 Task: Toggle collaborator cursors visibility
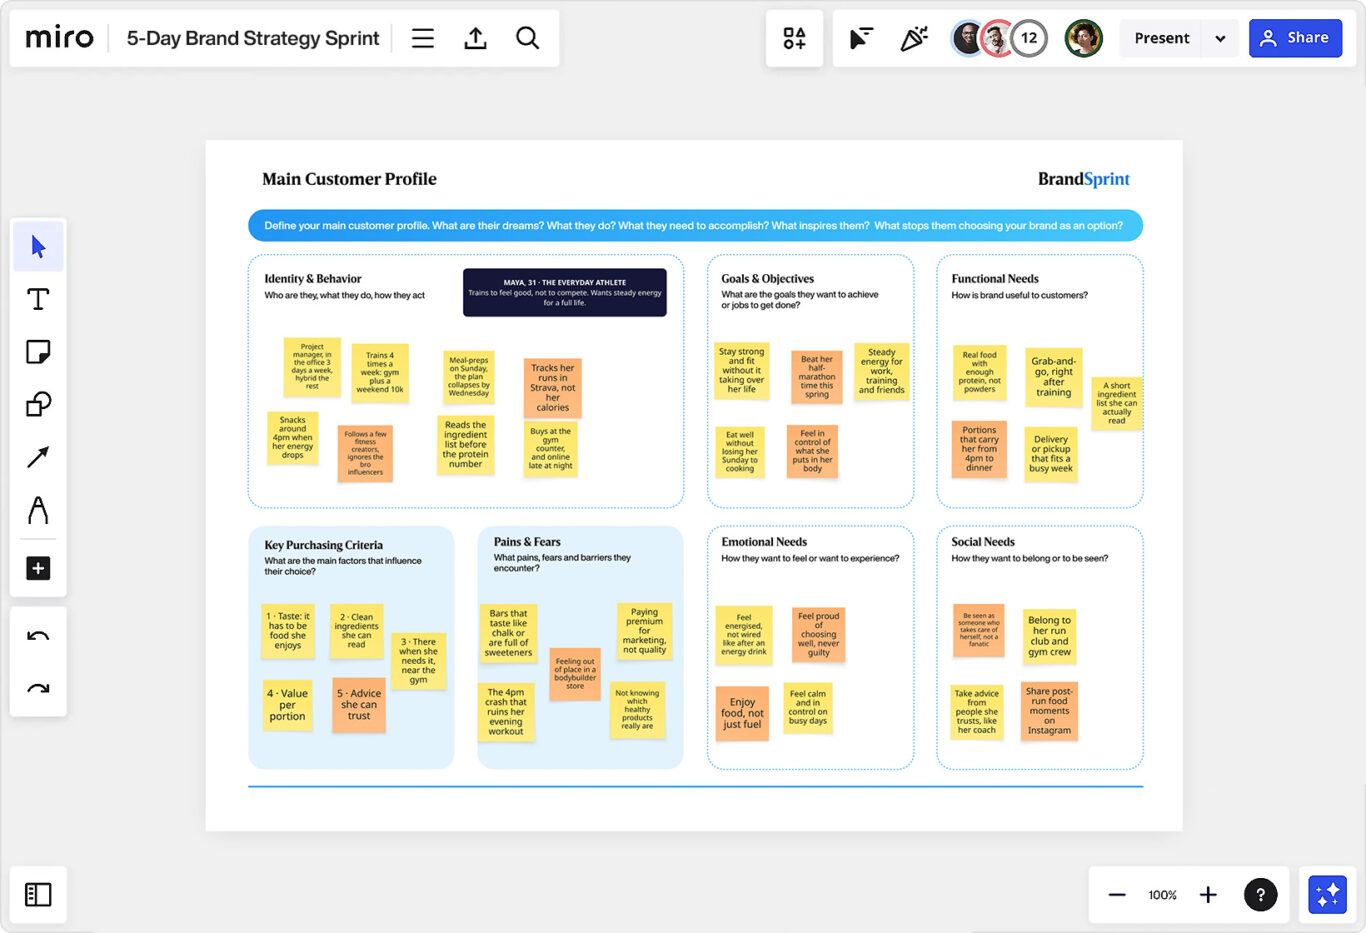(x=861, y=38)
